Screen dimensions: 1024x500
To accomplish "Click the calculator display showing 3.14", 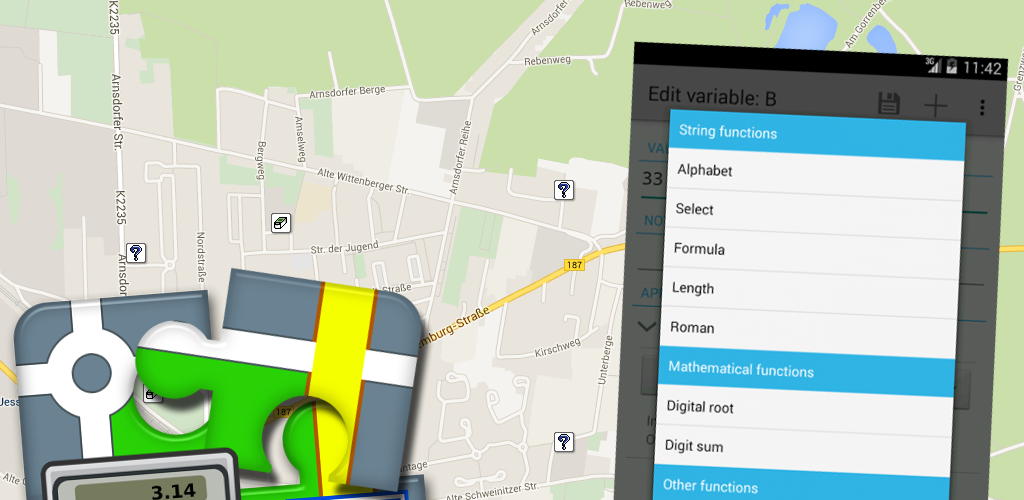I will [x=140, y=490].
